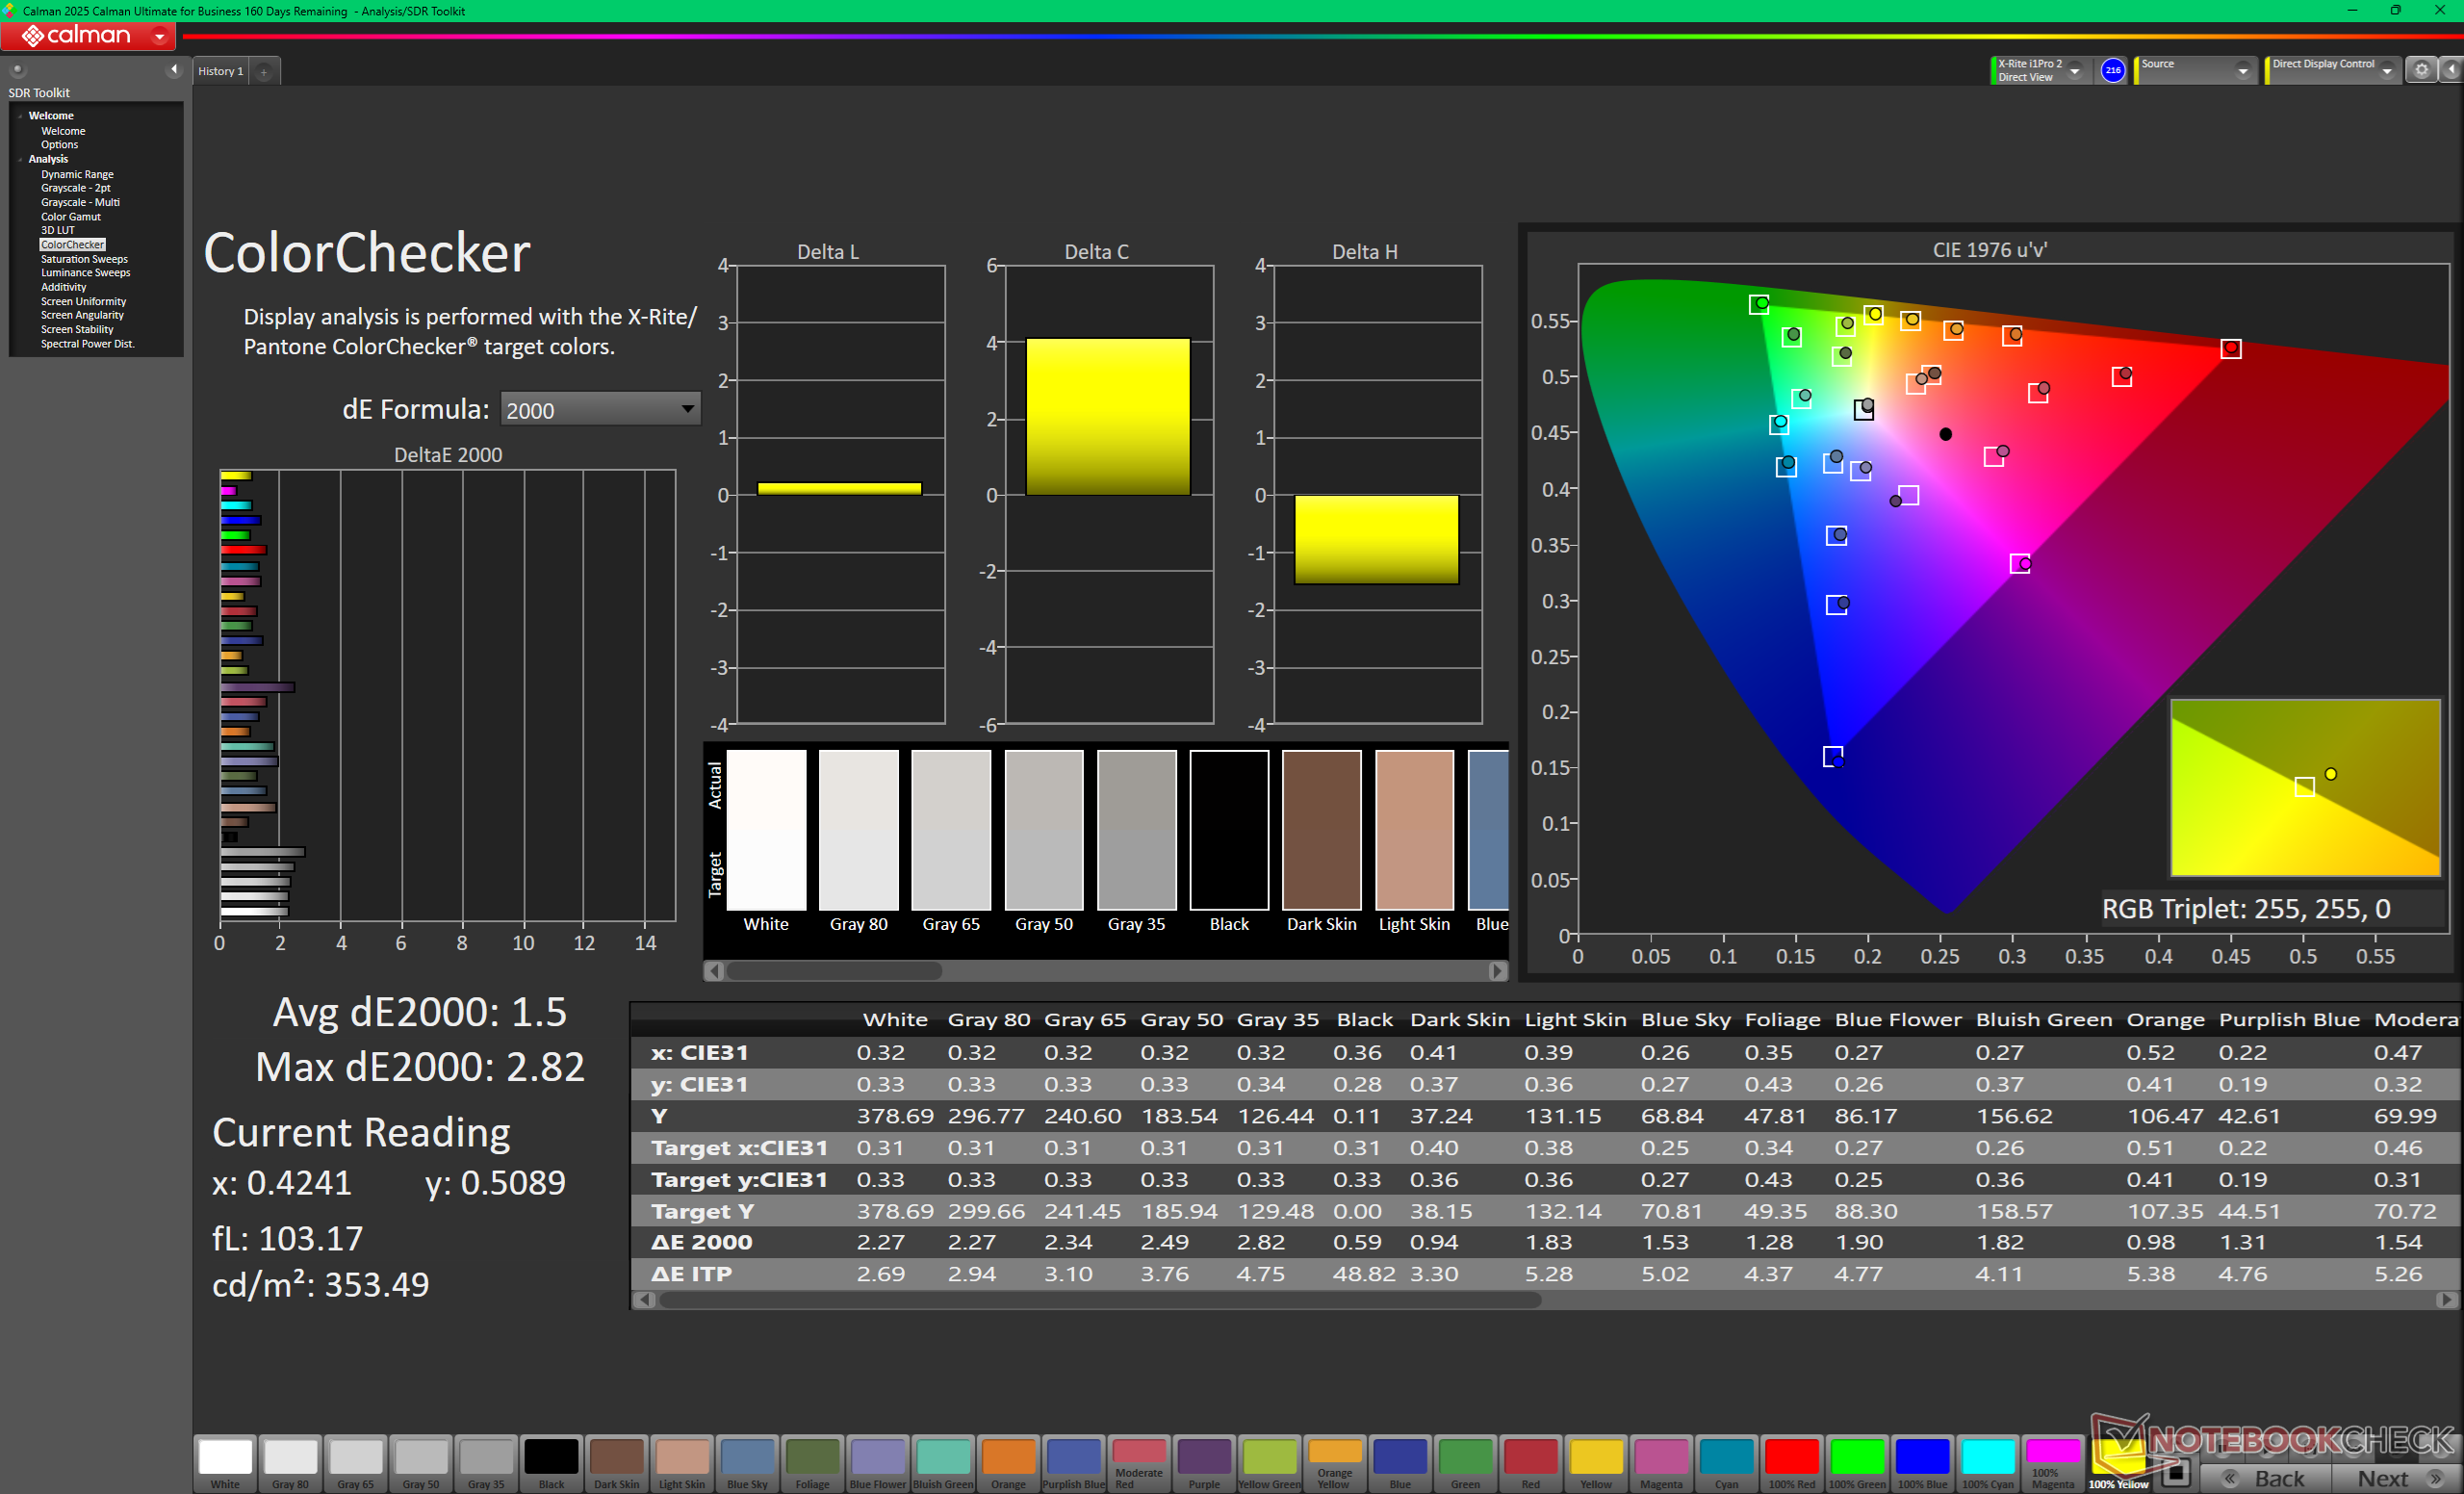Image resolution: width=2464 pixels, height=1494 pixels.
Task: Click data table scroll left arrow
Action: [x=644, y=1300]
